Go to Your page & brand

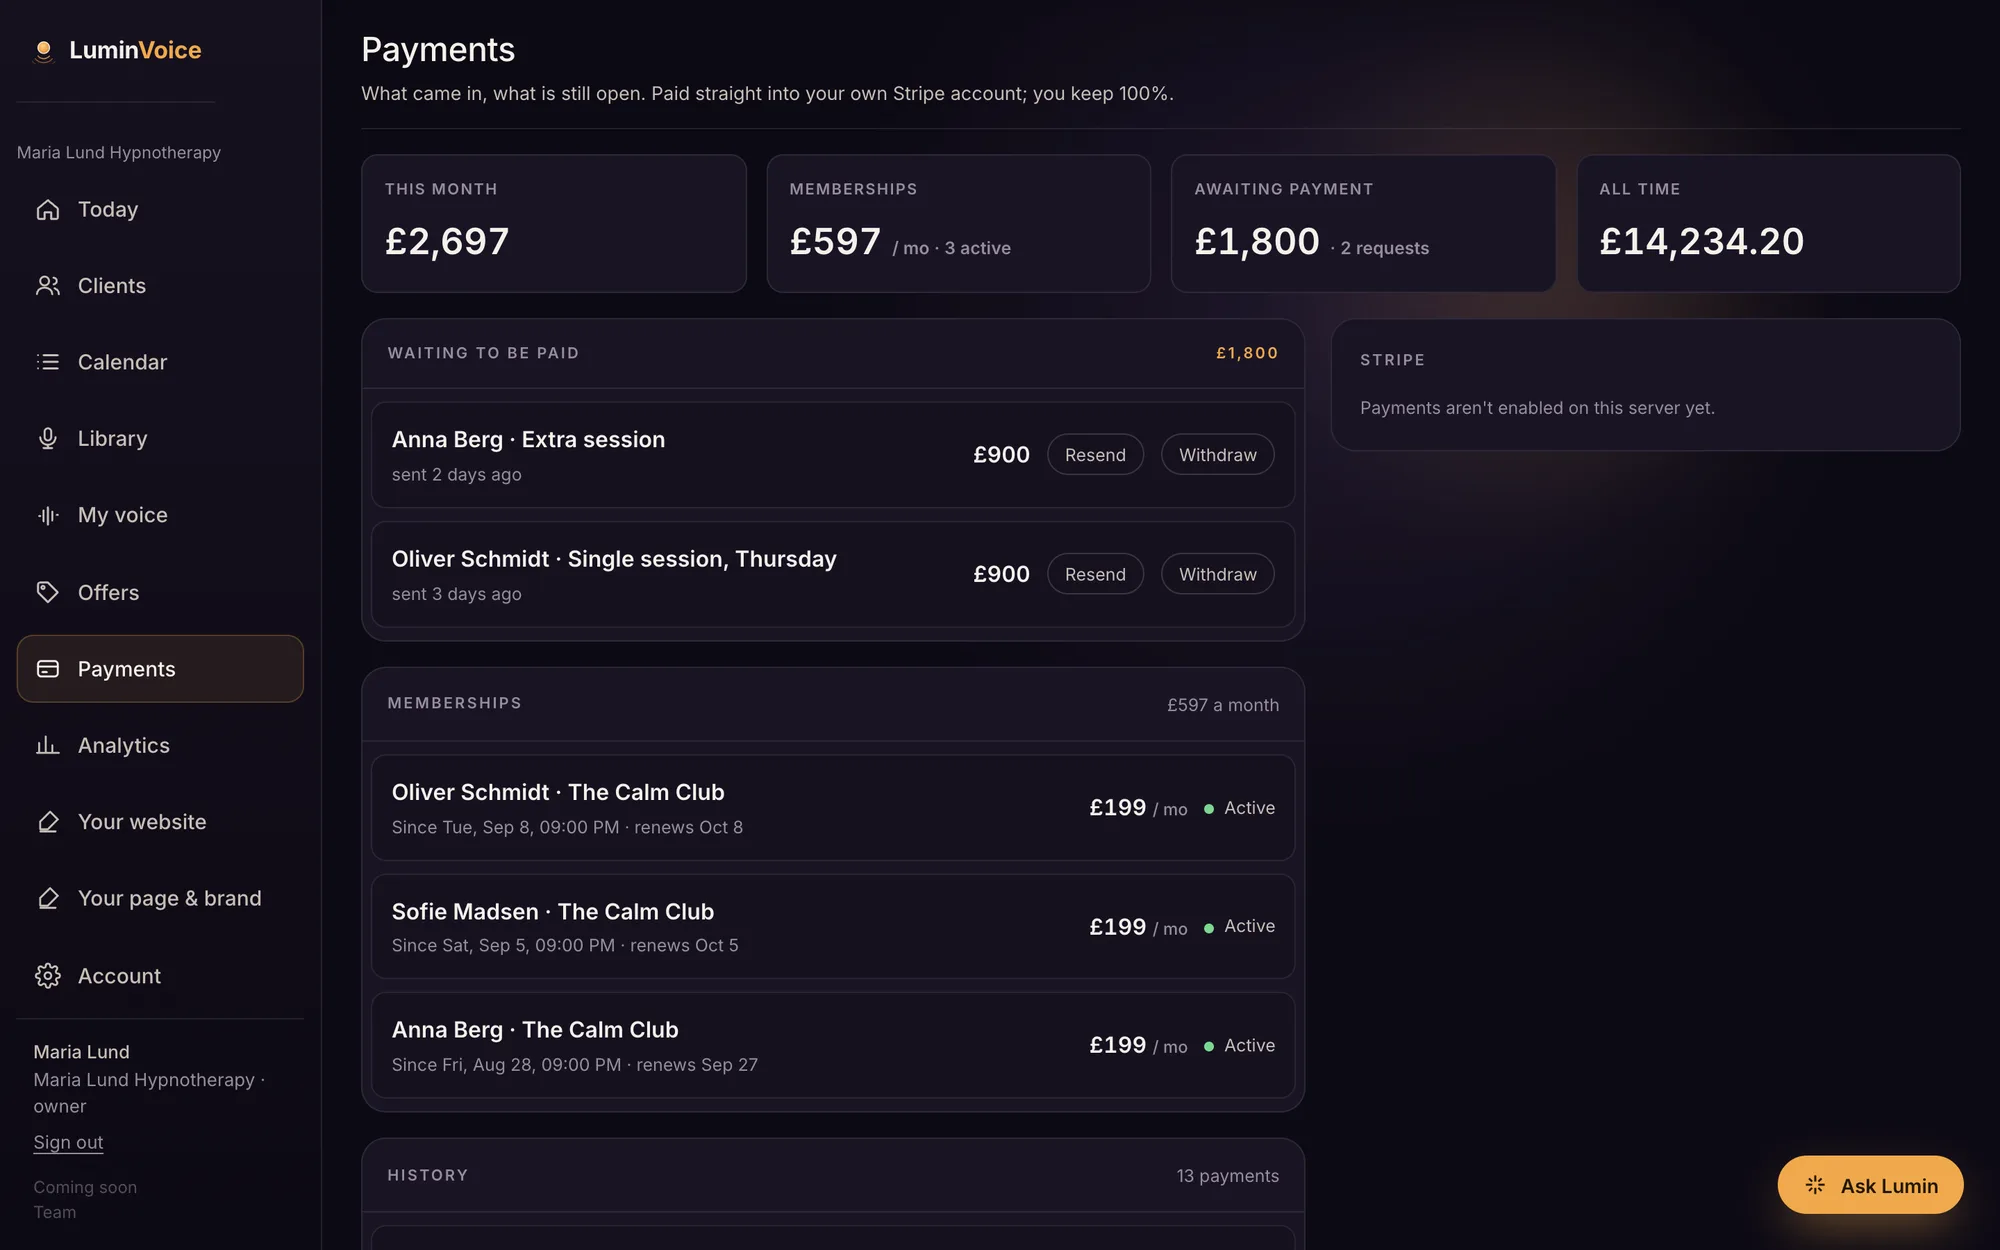pyautogui.click(x=160, y=899)
